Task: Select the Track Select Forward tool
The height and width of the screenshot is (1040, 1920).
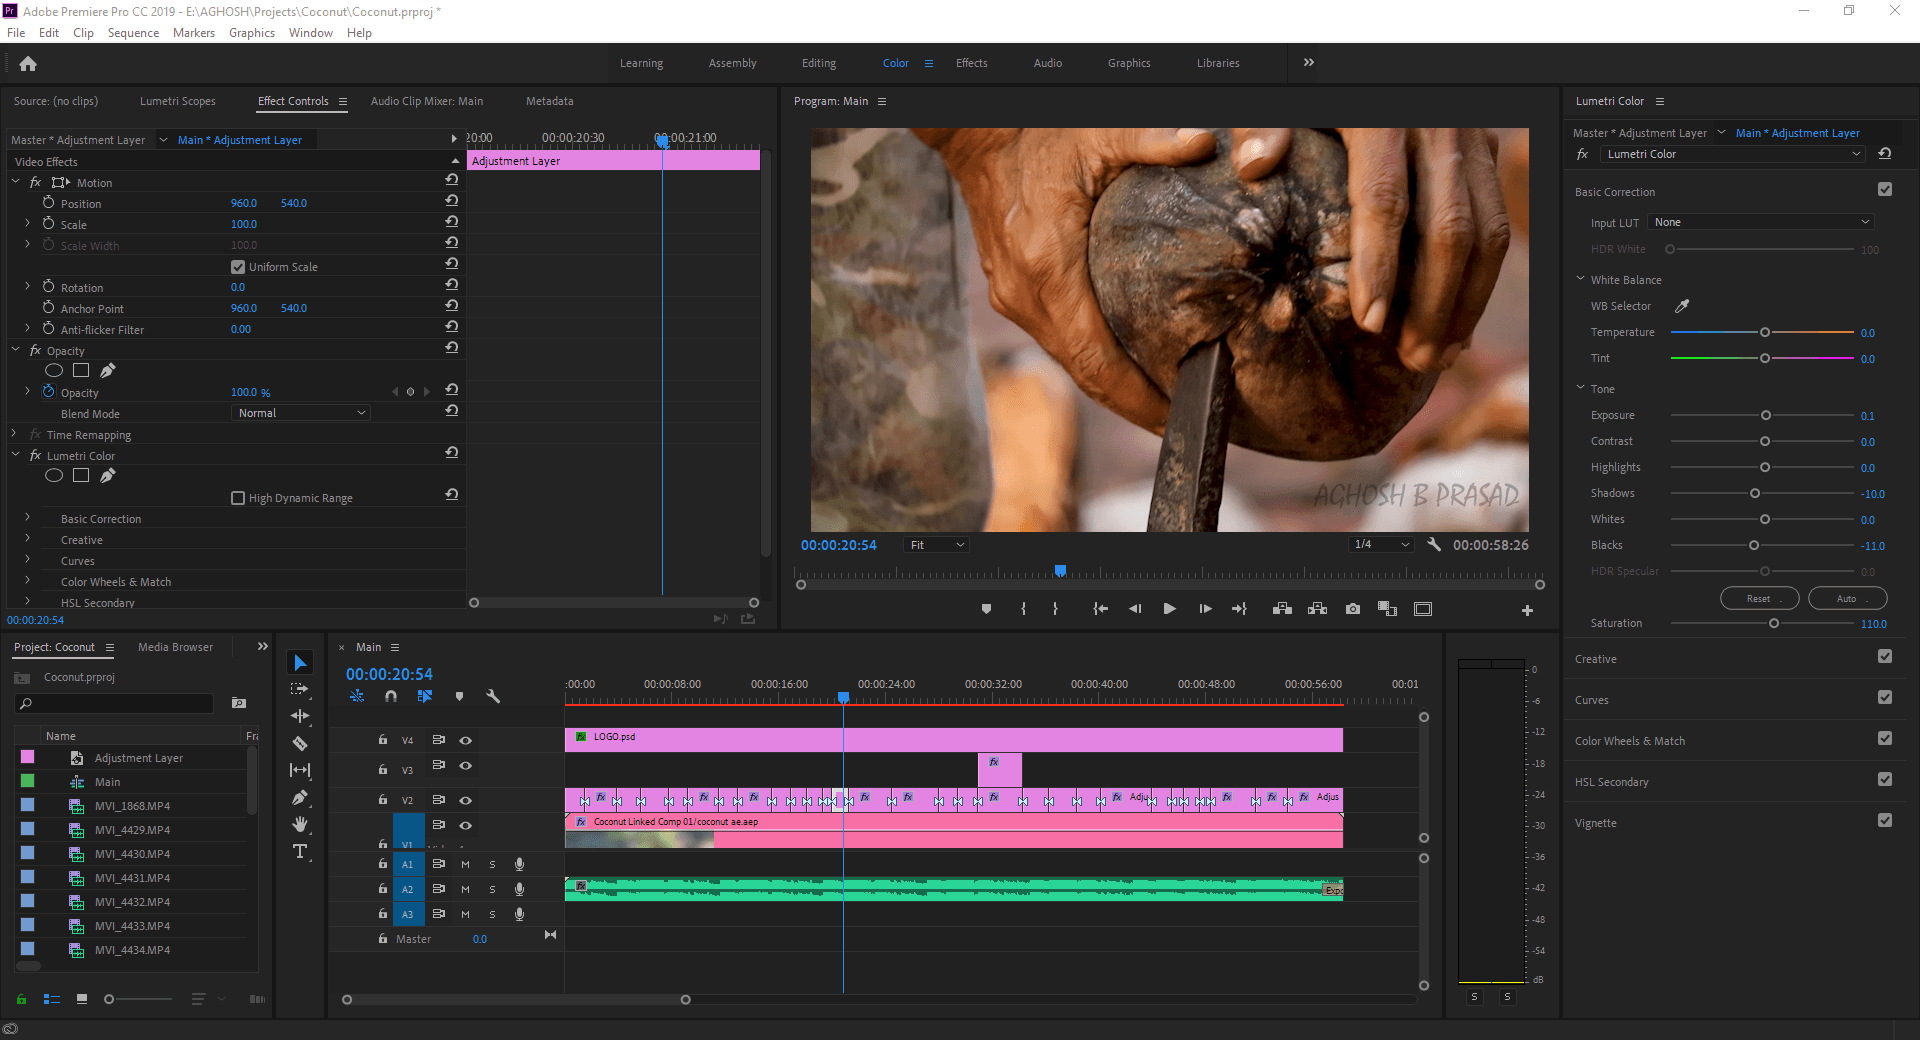Action: (300, 689)
